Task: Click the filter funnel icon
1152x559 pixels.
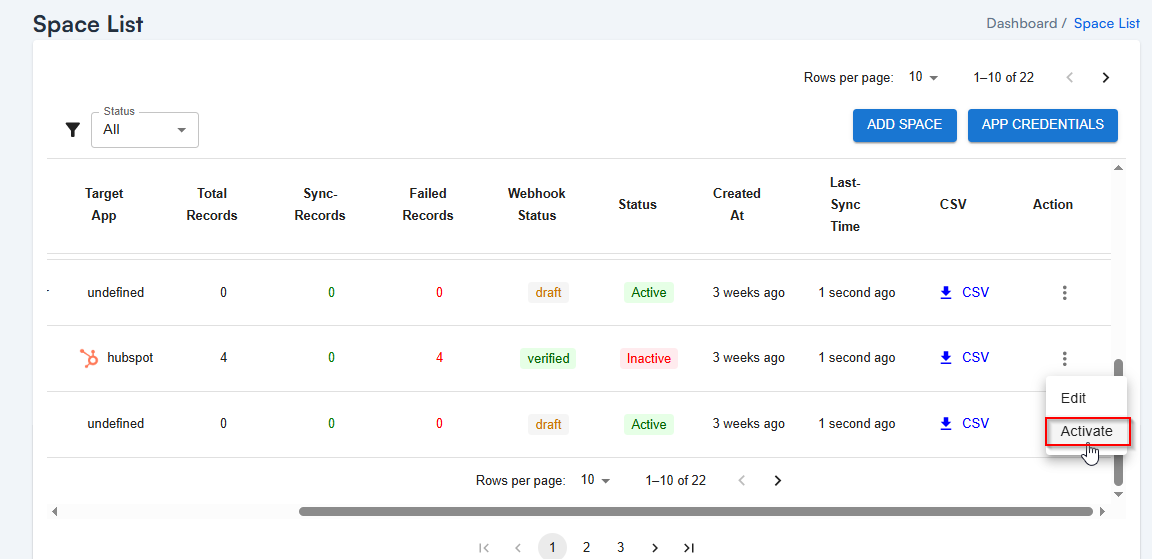Action: (x=72, y=130)
